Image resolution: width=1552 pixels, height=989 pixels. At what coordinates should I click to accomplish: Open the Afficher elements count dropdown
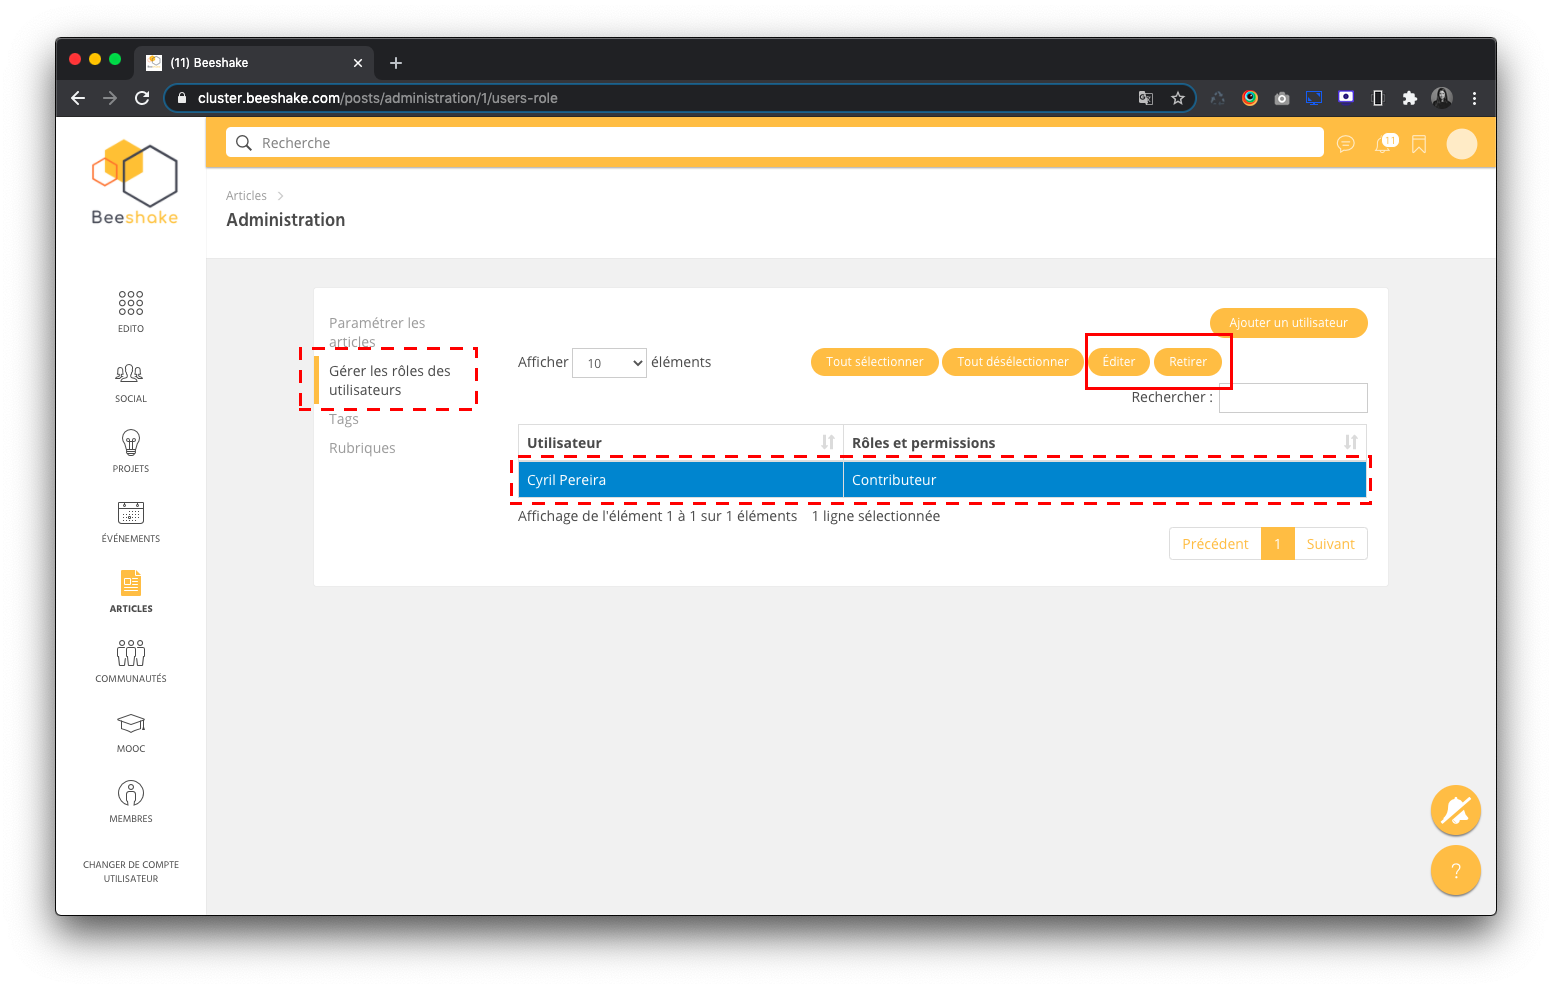[x=609, y=363]
